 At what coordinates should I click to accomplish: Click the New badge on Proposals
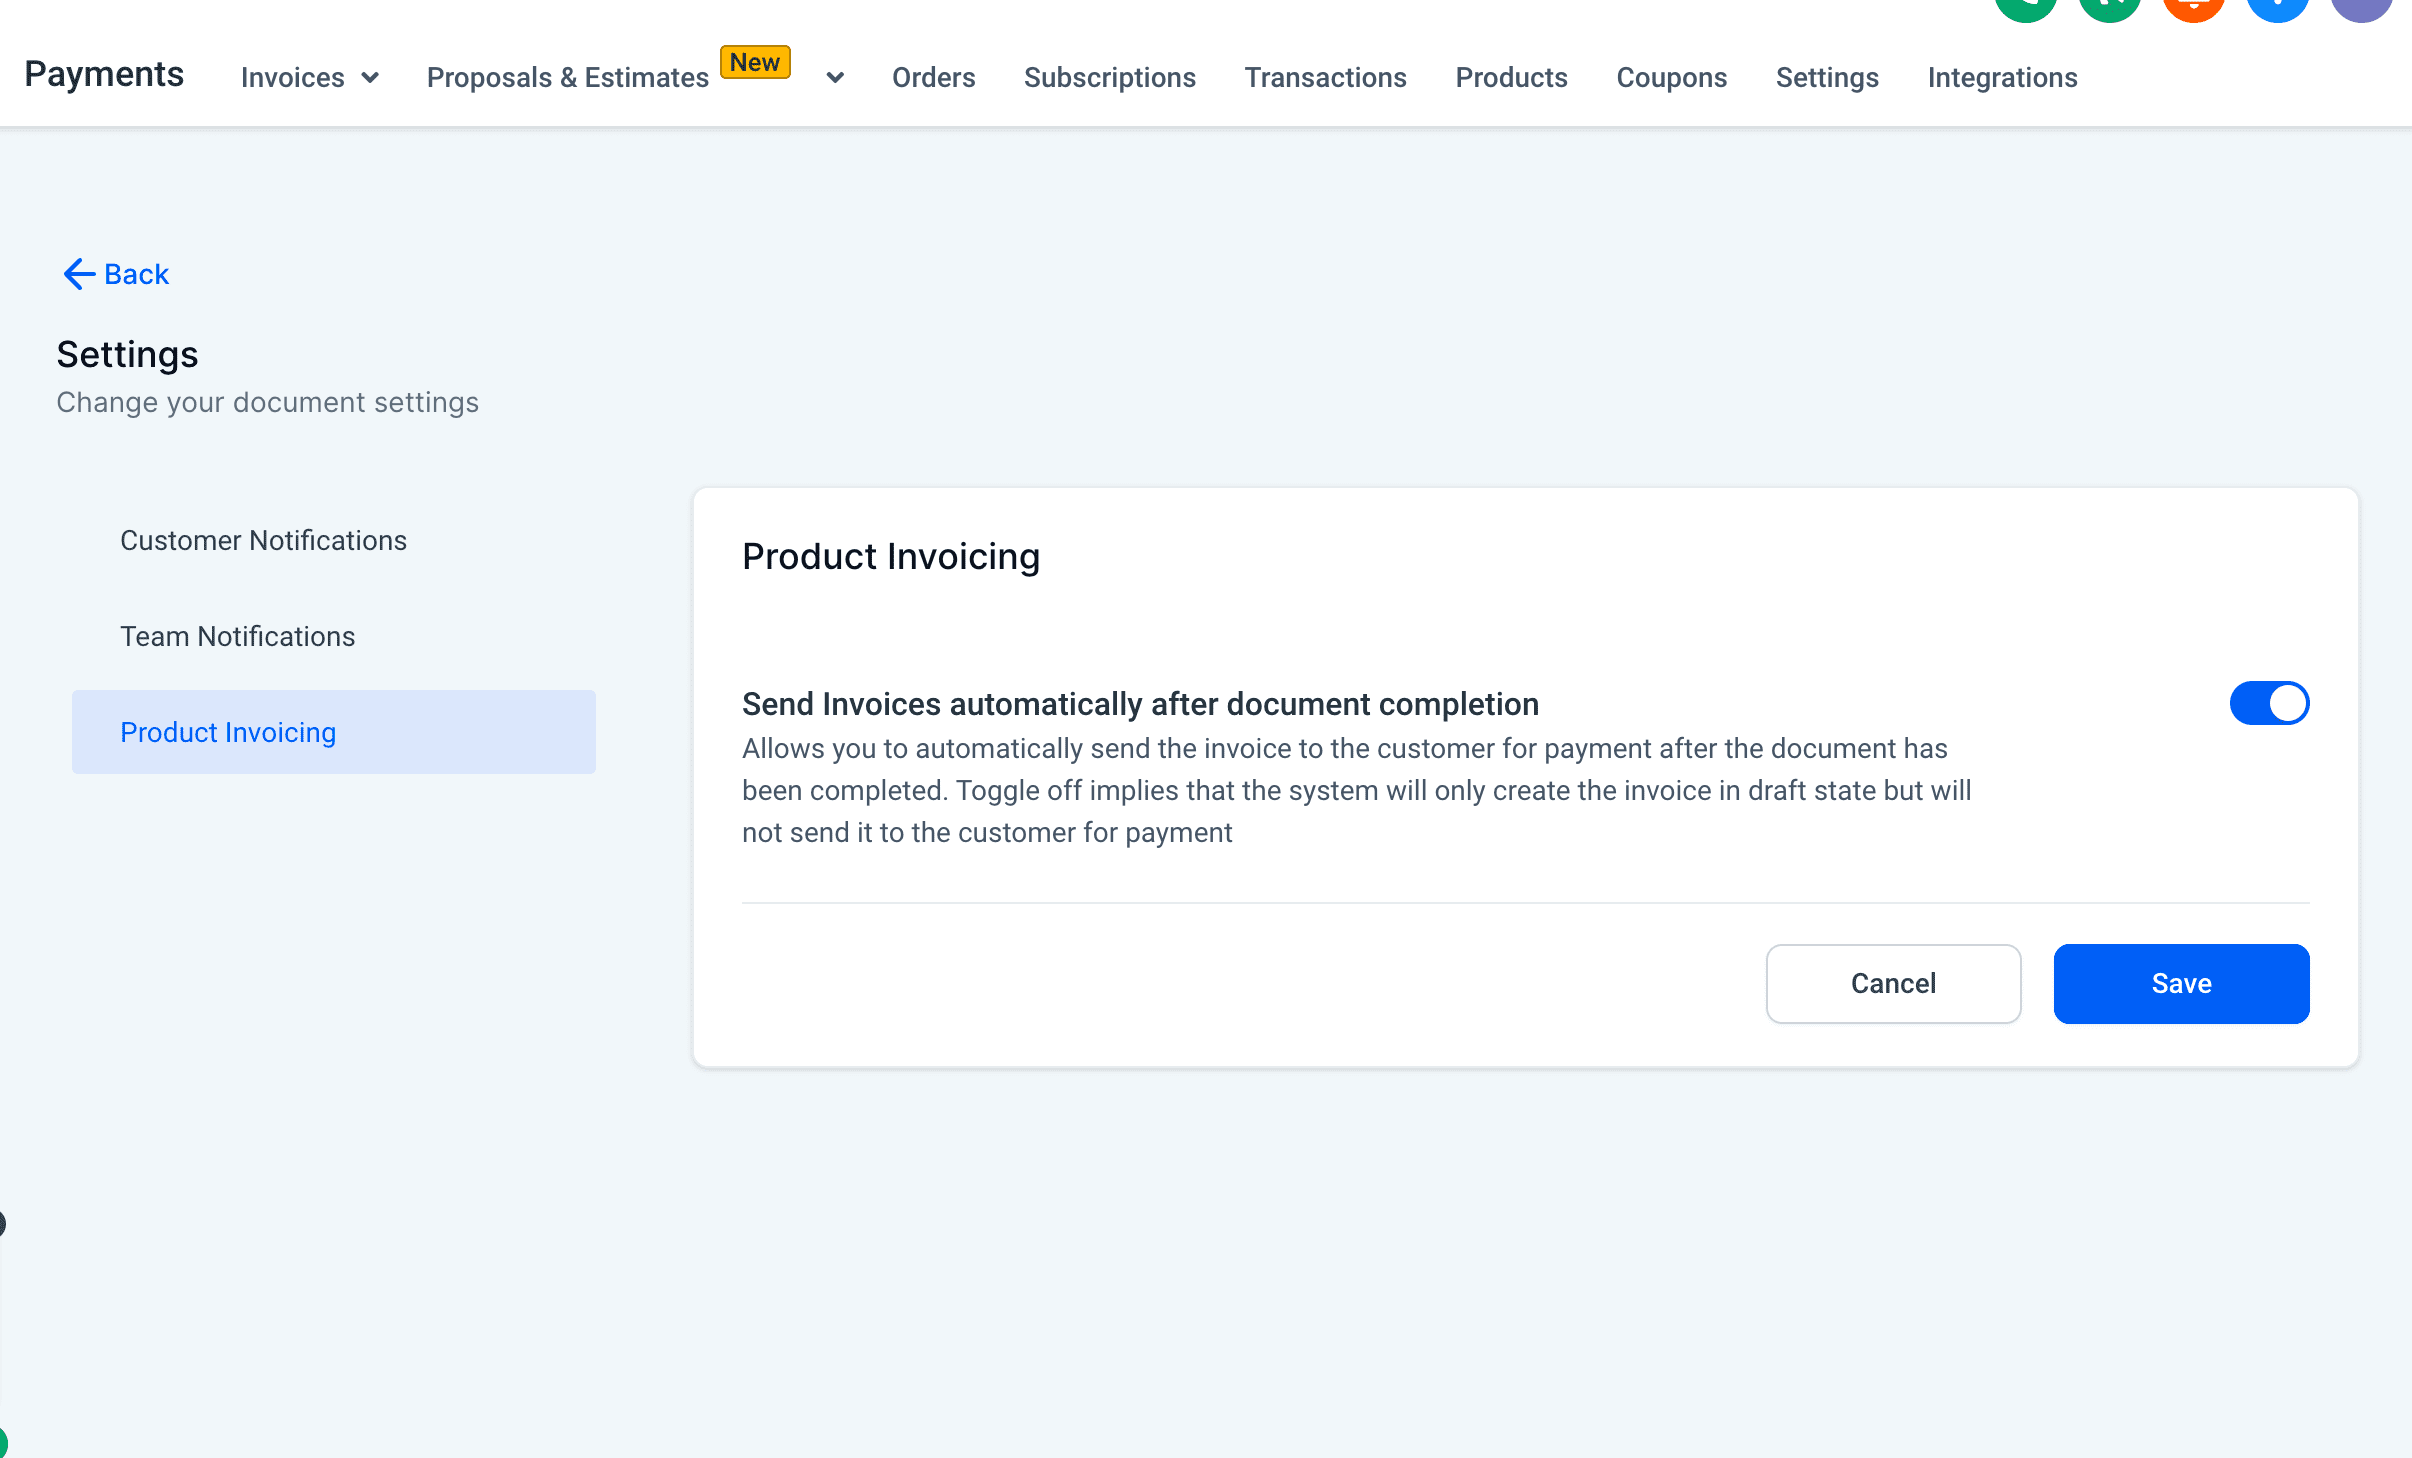[x=755, y=62]
